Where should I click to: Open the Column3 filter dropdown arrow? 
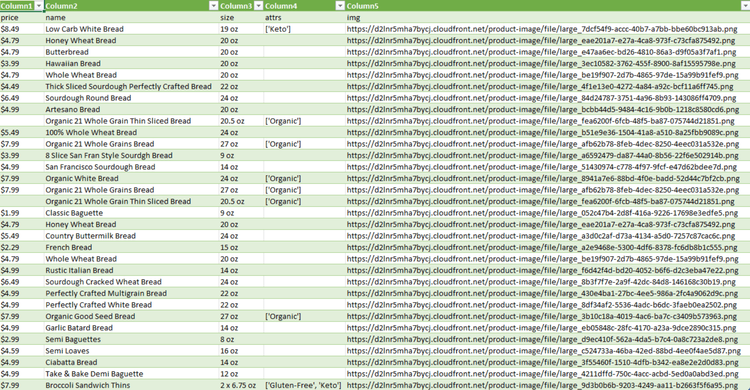258,6
